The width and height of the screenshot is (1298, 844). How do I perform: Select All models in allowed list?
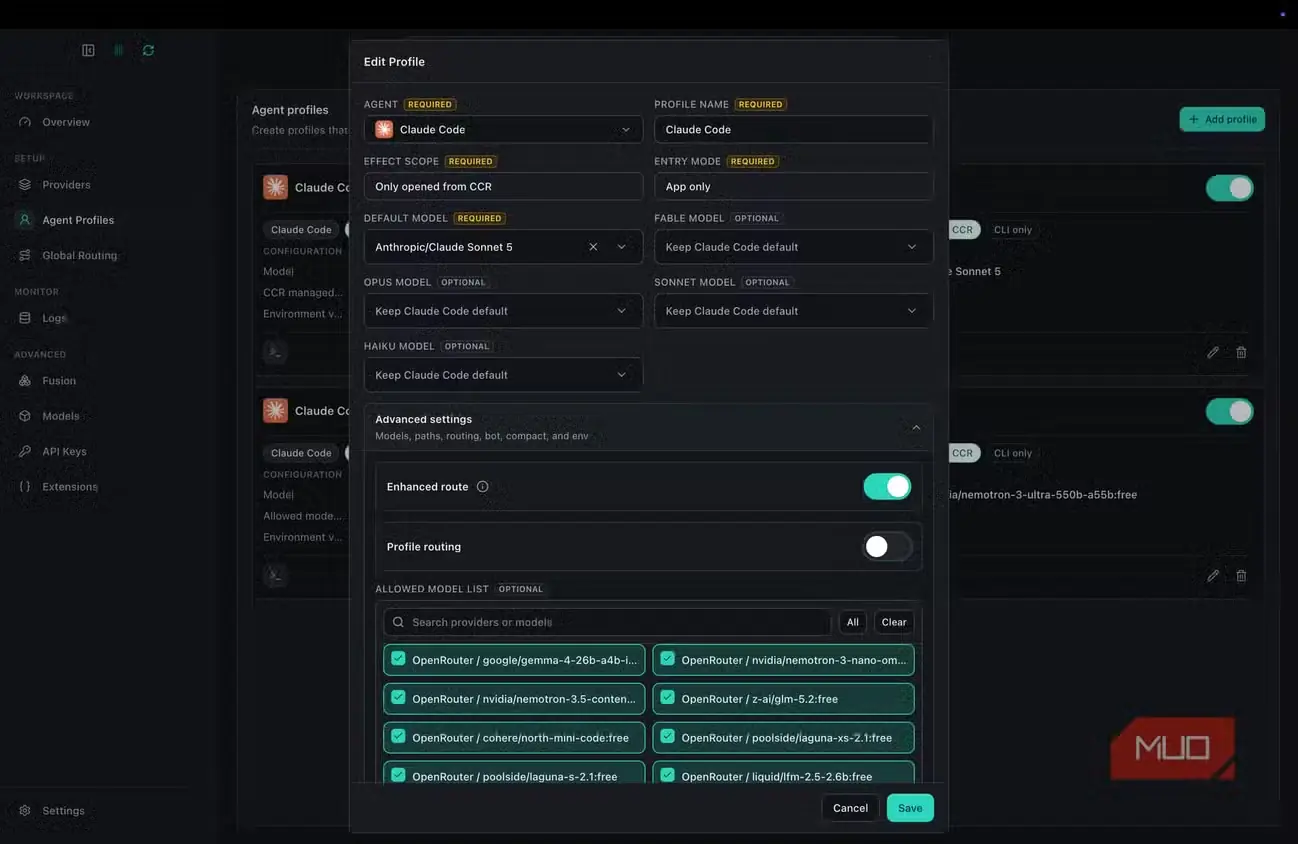(853, 622)
